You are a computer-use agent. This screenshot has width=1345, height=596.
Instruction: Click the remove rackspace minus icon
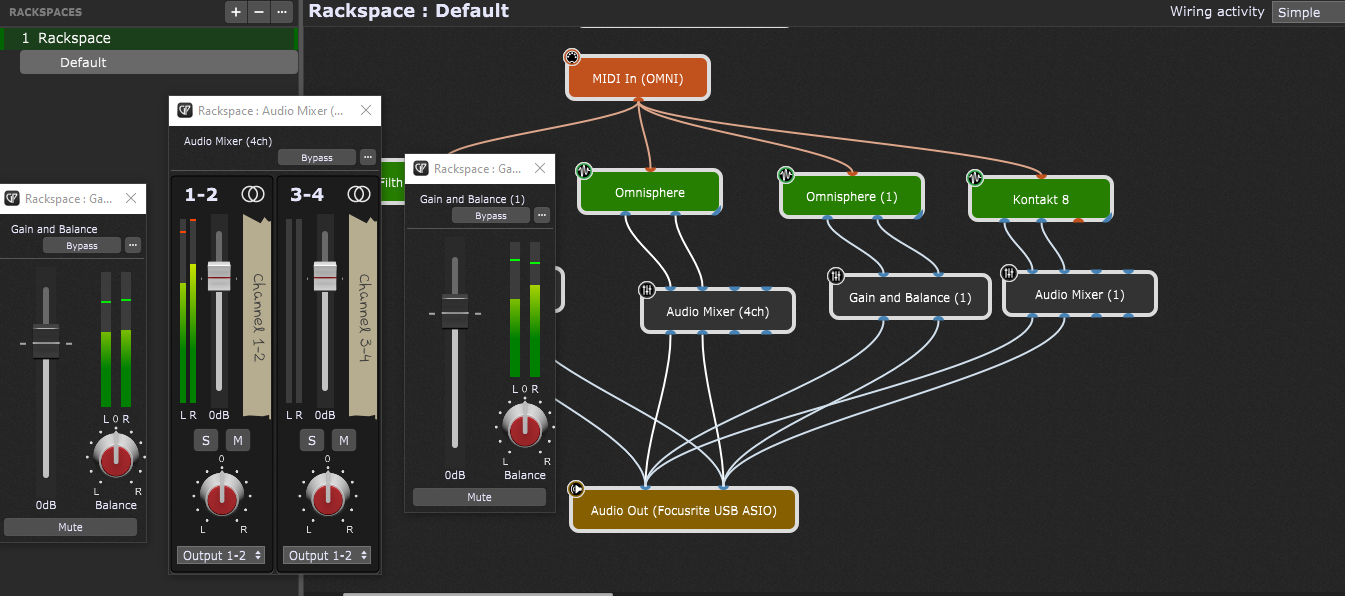[x=258, y=12]
